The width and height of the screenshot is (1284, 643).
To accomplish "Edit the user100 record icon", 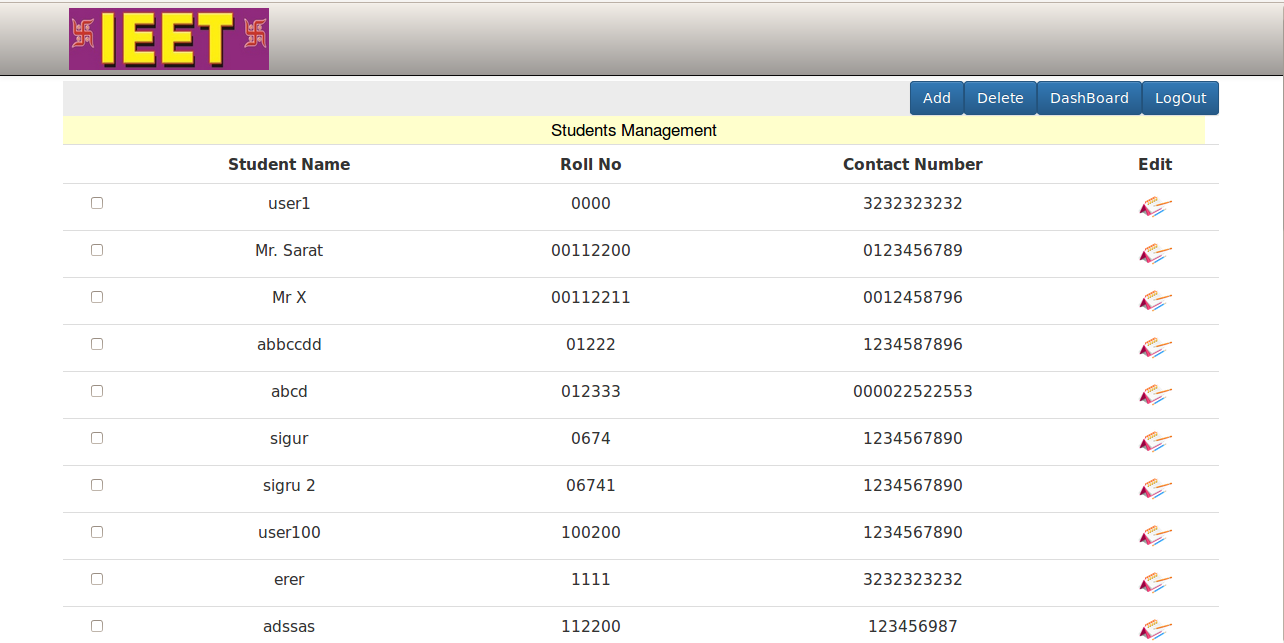I will point(1155,536).
